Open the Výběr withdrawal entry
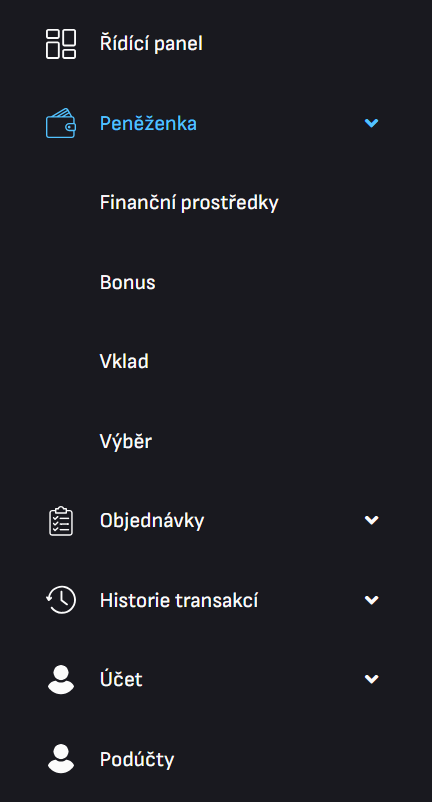The height and width of the screenshot is (802, 432). (126, 440)
